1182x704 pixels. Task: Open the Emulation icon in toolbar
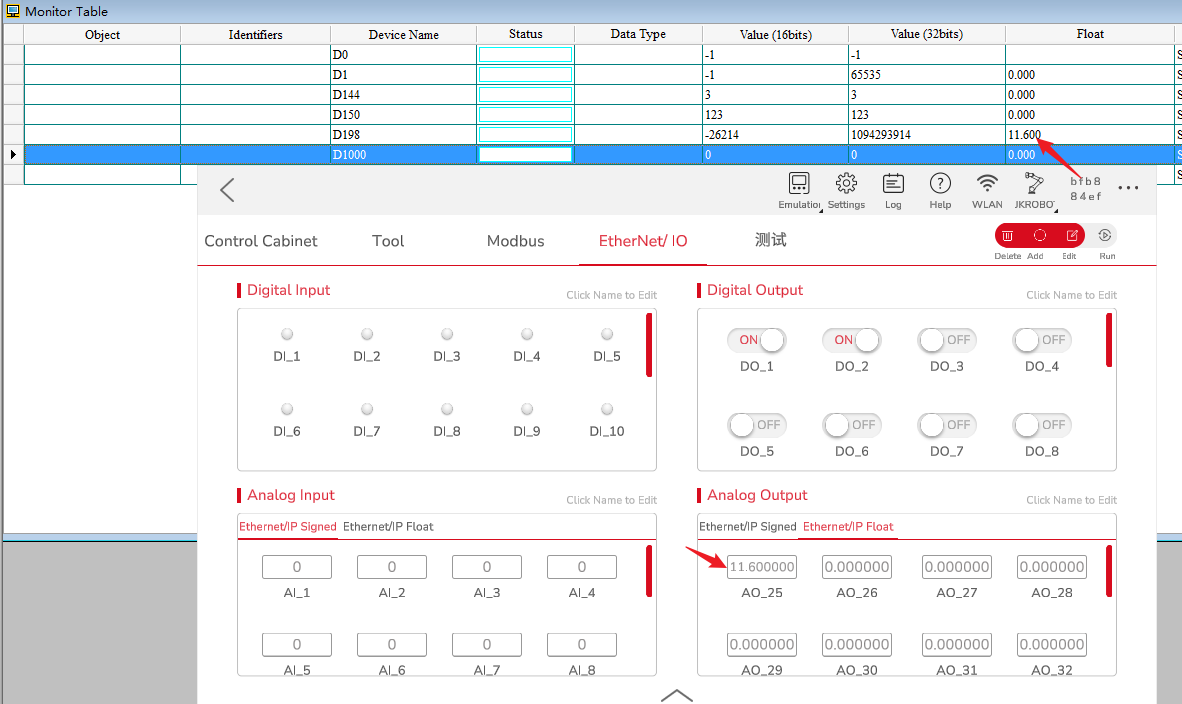798,184
